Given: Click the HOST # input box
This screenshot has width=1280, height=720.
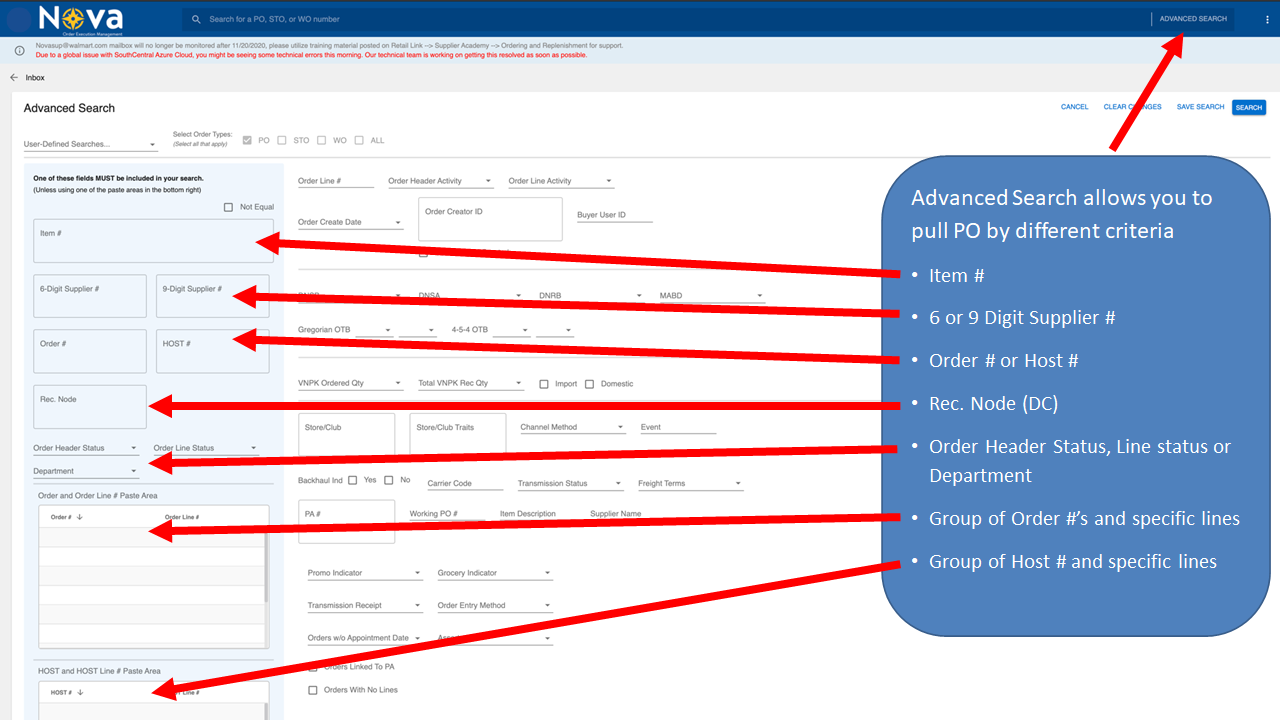Looking at the screenshot, I should (212, 351).
